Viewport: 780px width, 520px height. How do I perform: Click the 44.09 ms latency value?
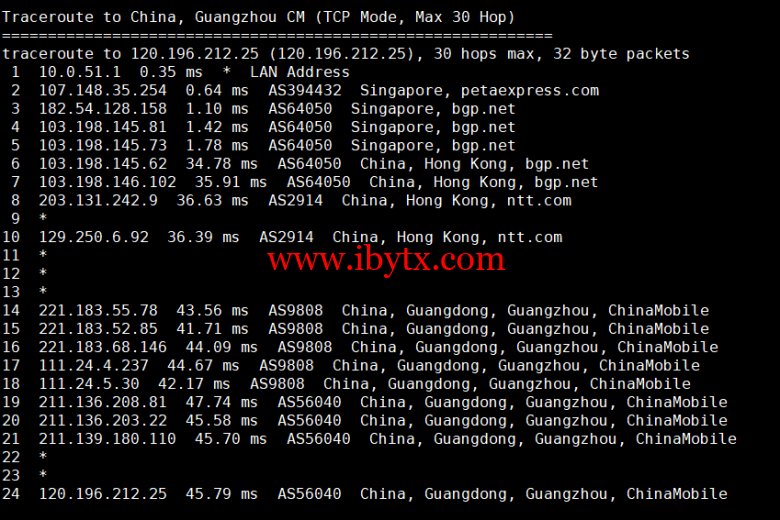point(221,347)
